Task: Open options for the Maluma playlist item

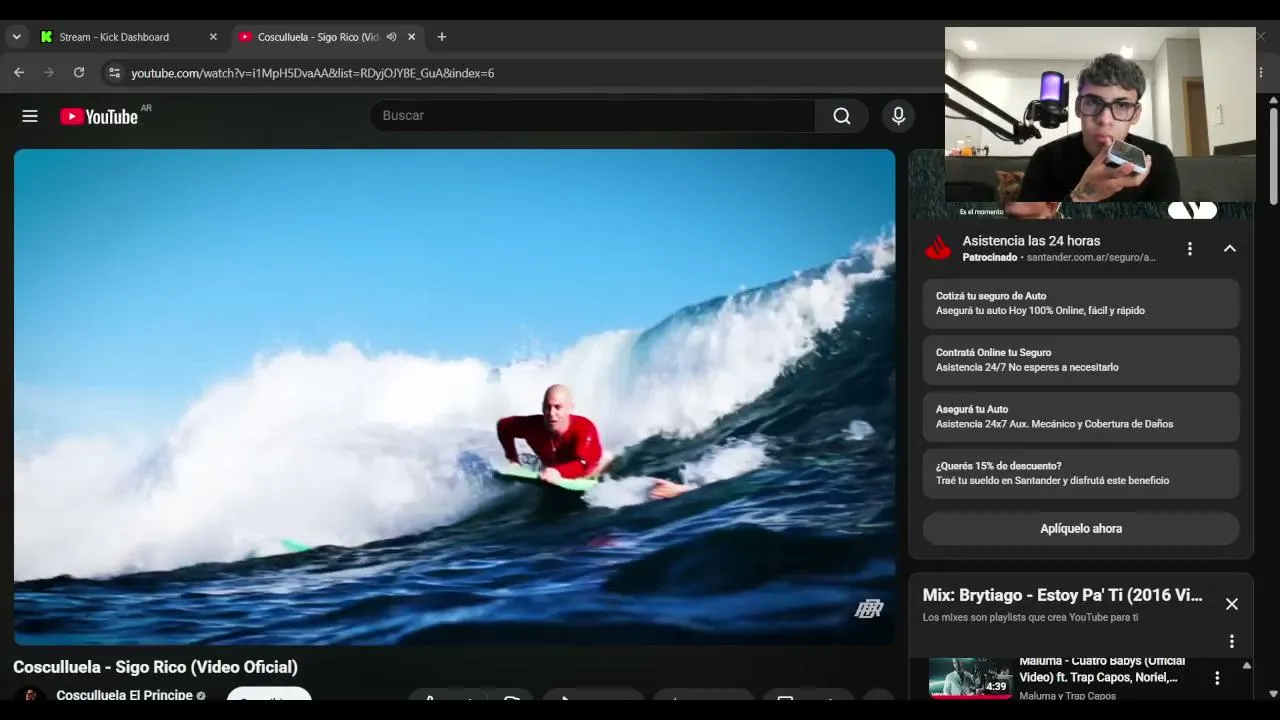Action: tap(1217, 678)
